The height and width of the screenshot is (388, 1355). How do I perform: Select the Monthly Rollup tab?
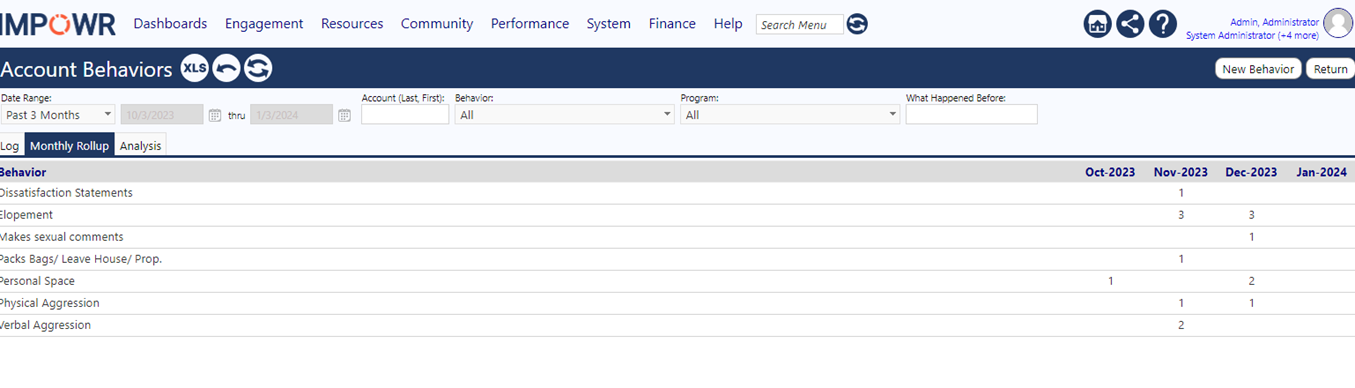pyautogui.click(x=70, y=146)
